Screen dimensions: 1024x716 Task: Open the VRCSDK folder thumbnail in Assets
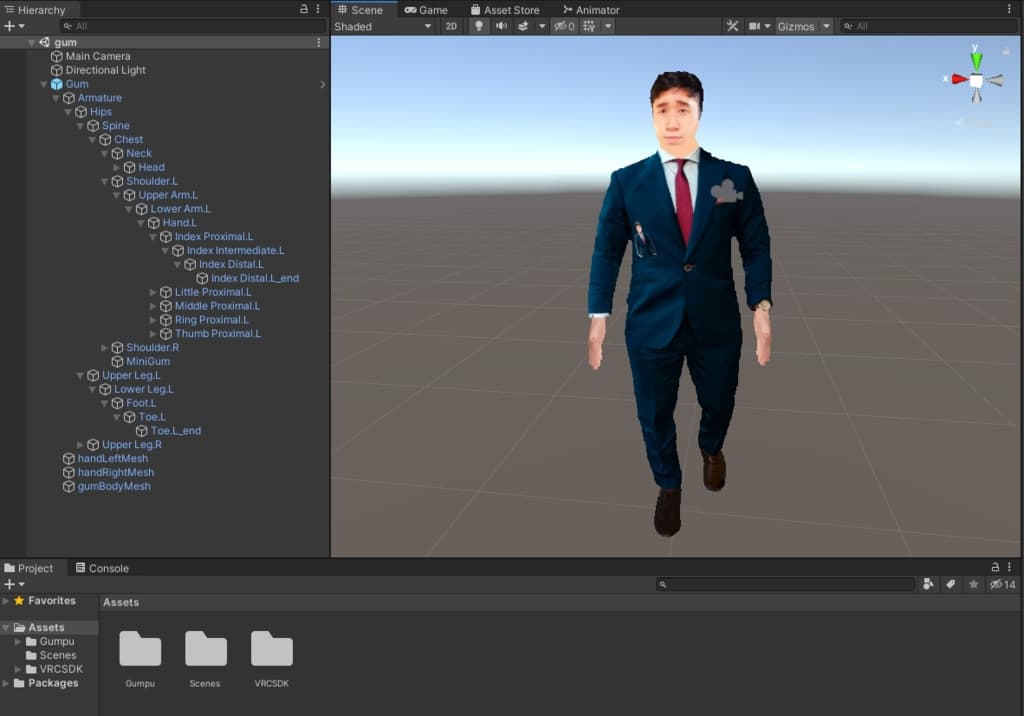[x=271, y=650]
